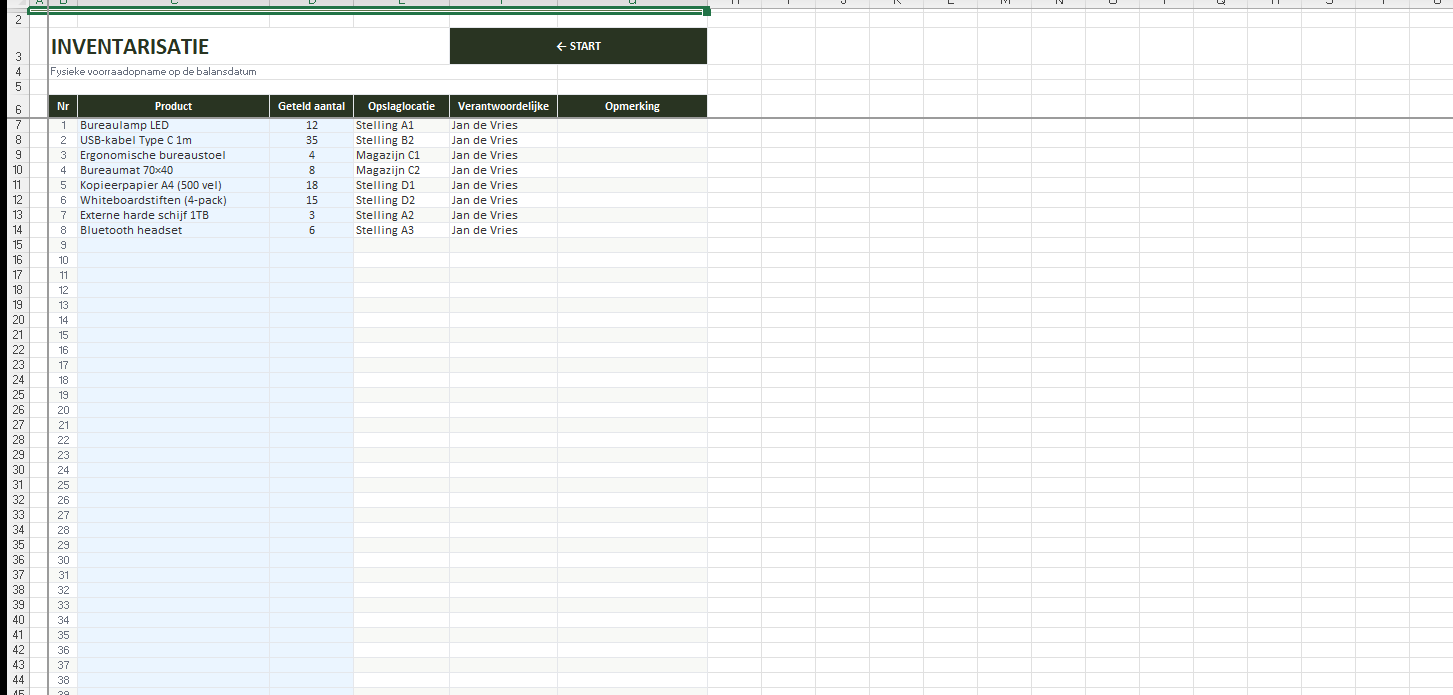This screenshot has width=1453, height=695.
Task: Select the Ergonomische bureaustoel cell
Action: (153, 155)
